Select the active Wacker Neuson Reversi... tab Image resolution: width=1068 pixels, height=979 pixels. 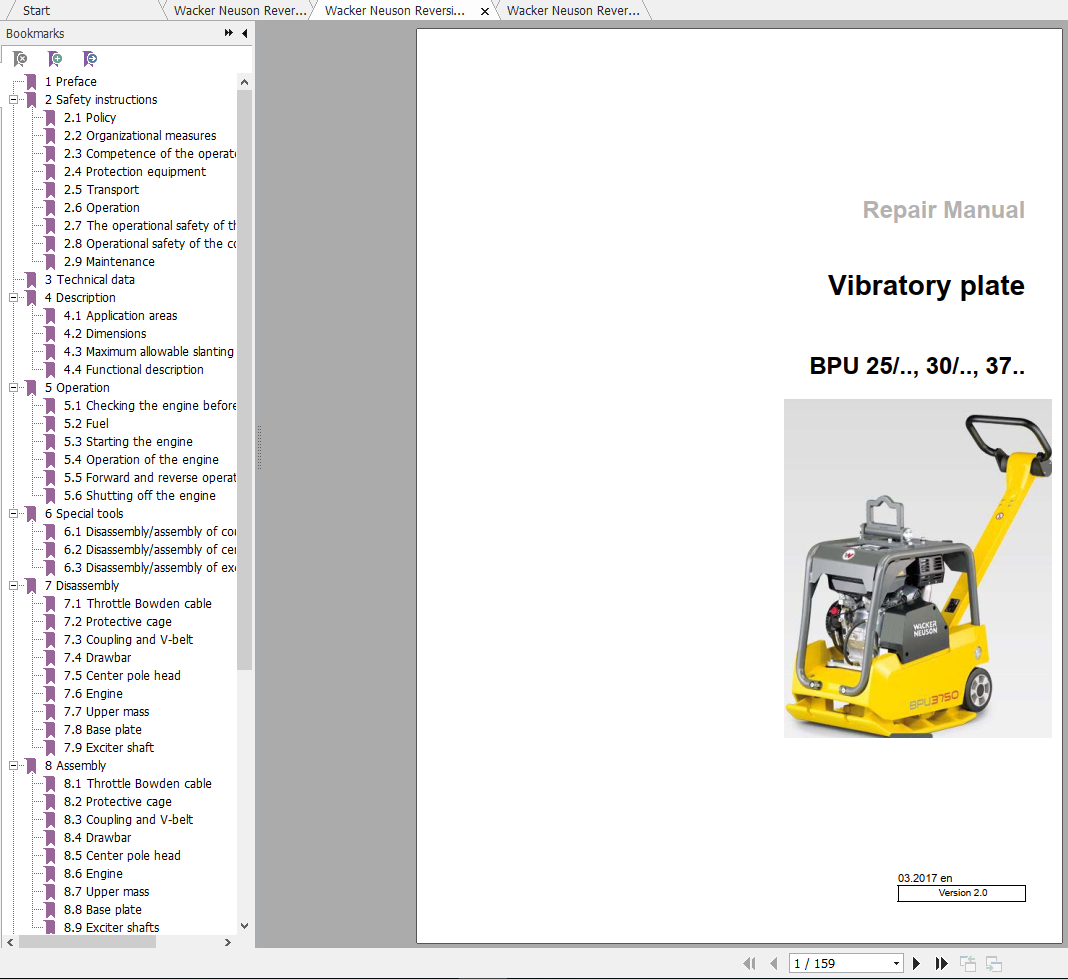click(395, 10)
